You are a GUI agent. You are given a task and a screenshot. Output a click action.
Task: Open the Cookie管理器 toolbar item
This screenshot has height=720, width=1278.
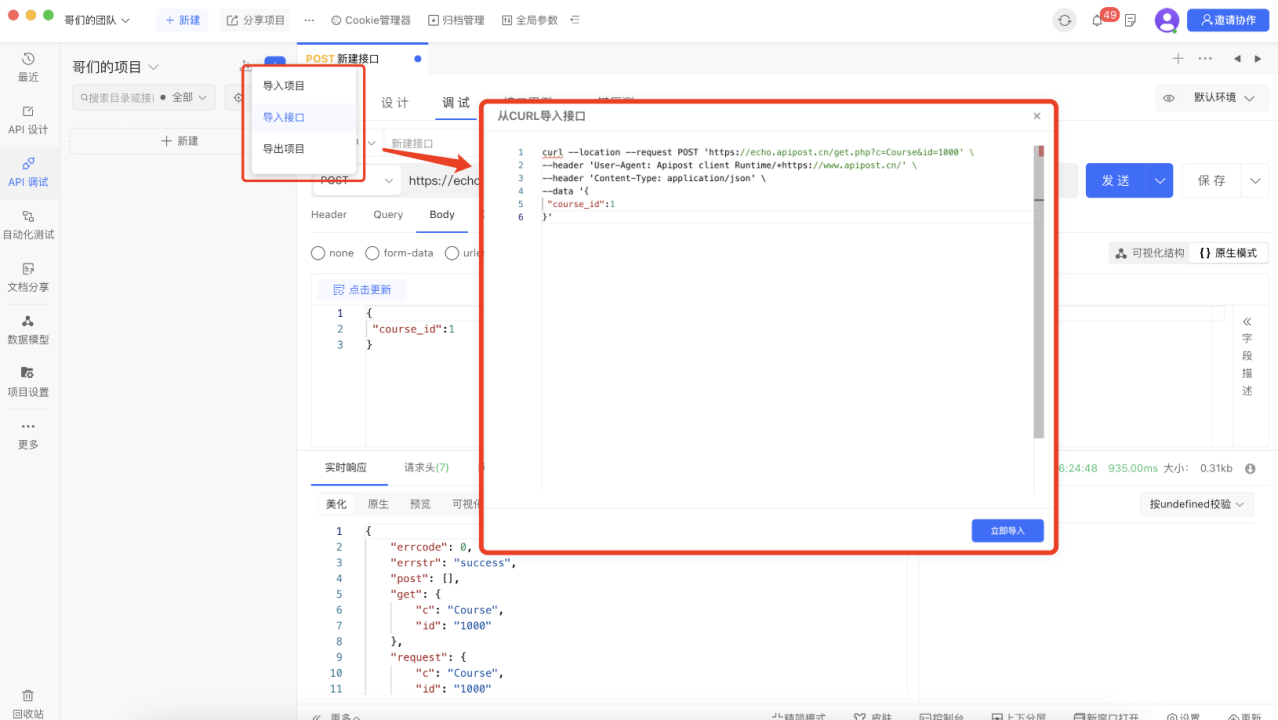[x=371, y=20]
